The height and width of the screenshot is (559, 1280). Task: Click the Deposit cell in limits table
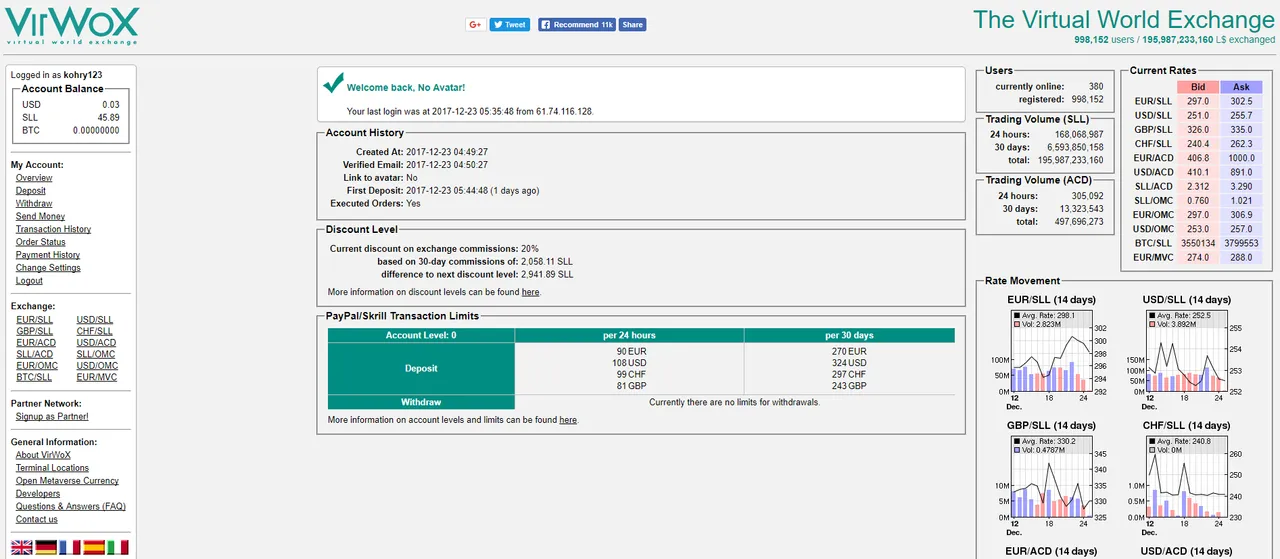coord(421,369)
